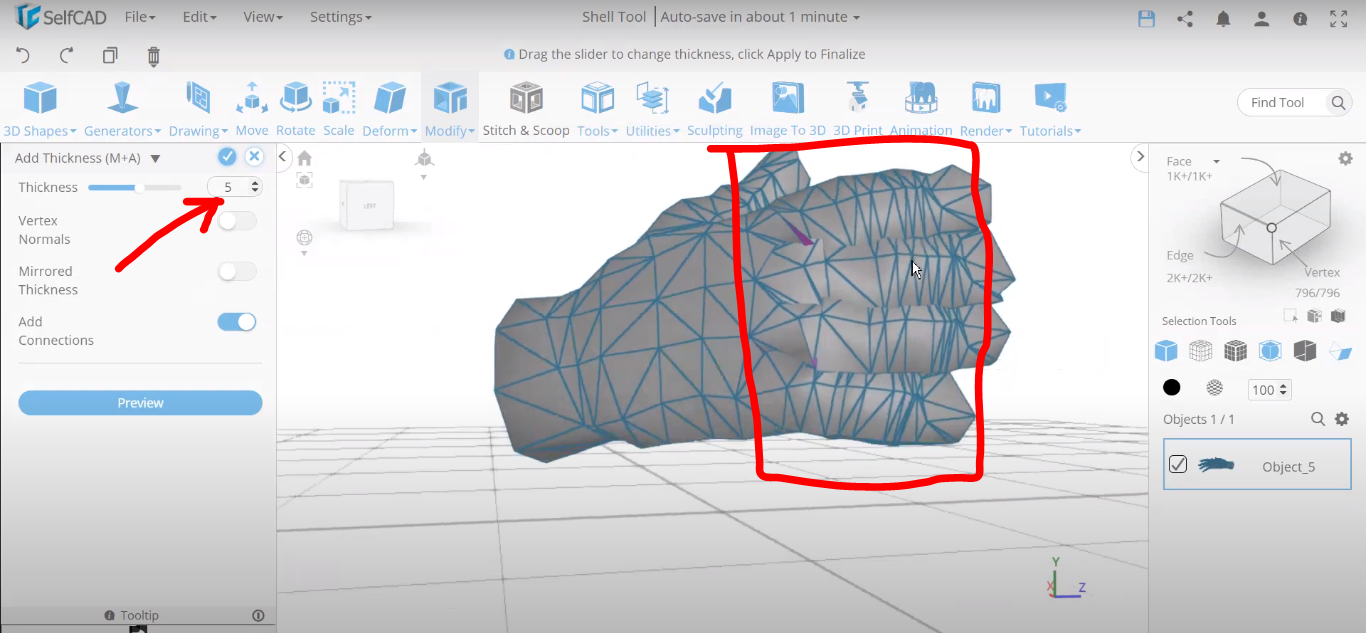Adjust the Thickness slider
Screen dimensions: 1366x633
pyautogui.click(x=134, y=187)
